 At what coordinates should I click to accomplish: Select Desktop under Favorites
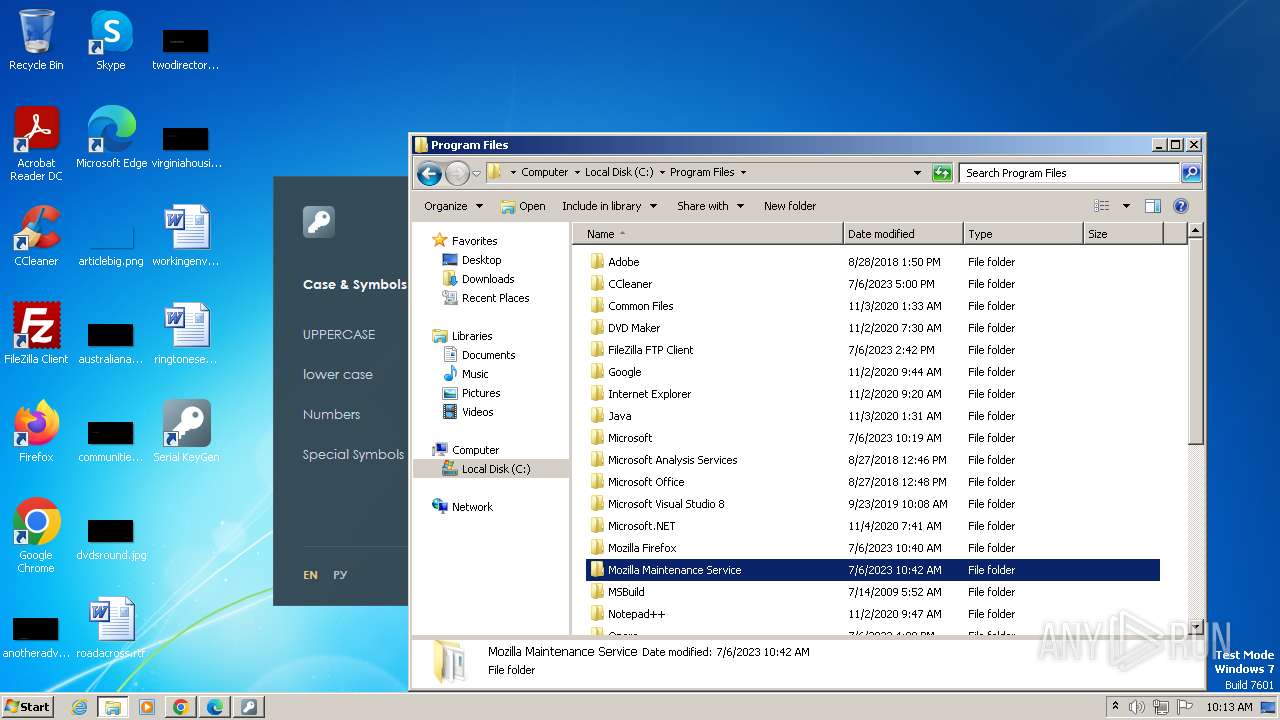481,260
